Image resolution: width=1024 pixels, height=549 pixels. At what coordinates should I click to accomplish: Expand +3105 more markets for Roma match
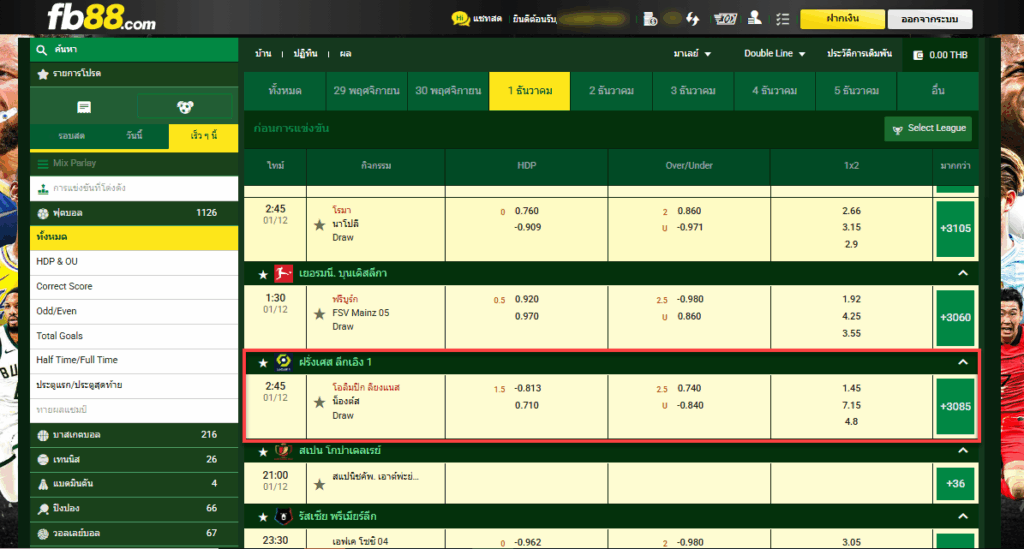pos(955,228)
